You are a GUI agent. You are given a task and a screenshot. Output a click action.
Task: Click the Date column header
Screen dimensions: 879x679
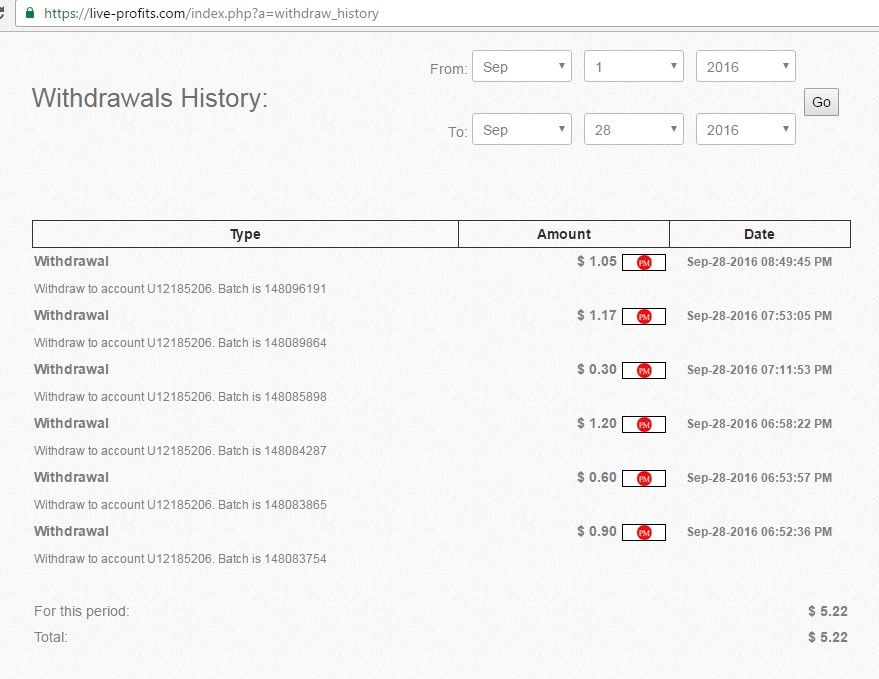(760, 234)
